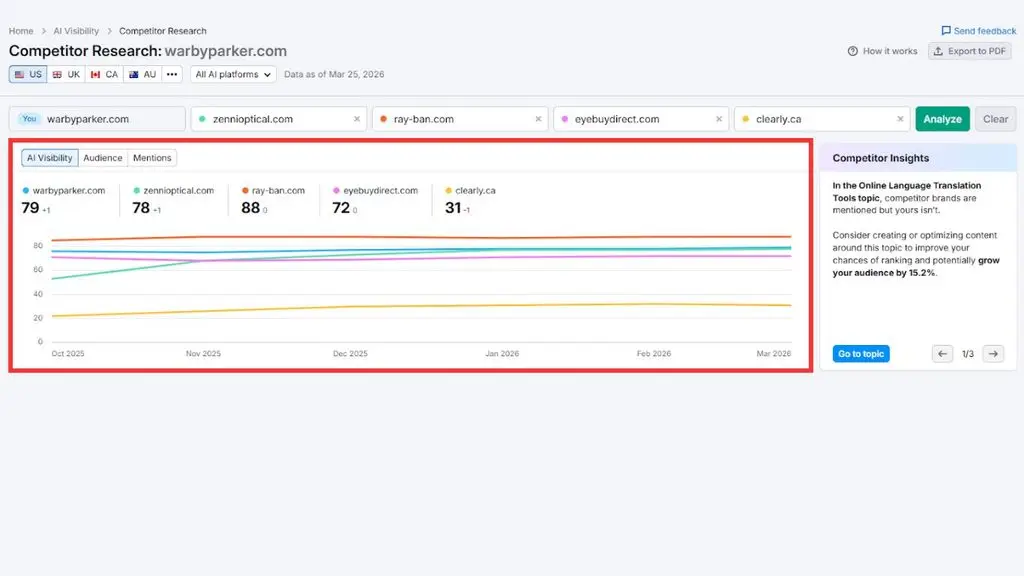
Task: Open more countries ellipsis menu
Action: pyautogui.click(x=172, y=74)
